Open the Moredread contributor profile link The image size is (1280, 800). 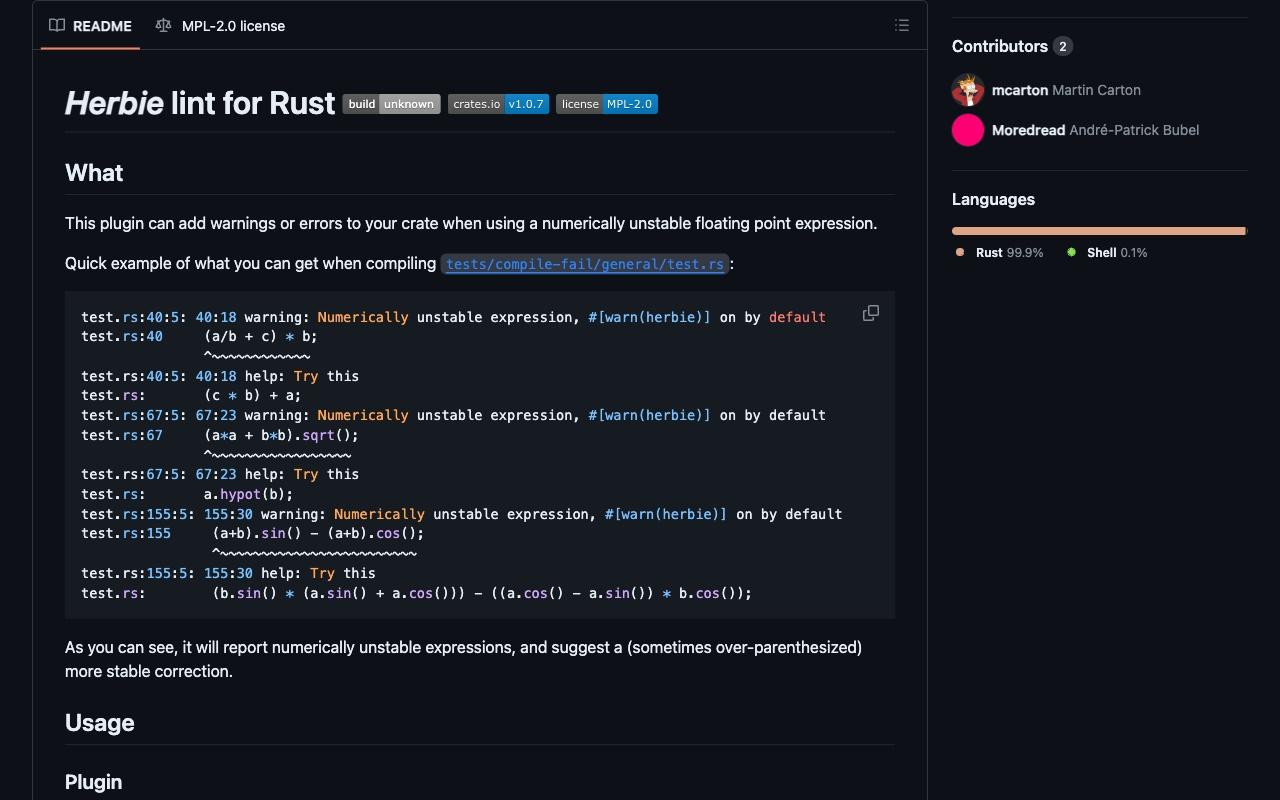(1028, 130)
